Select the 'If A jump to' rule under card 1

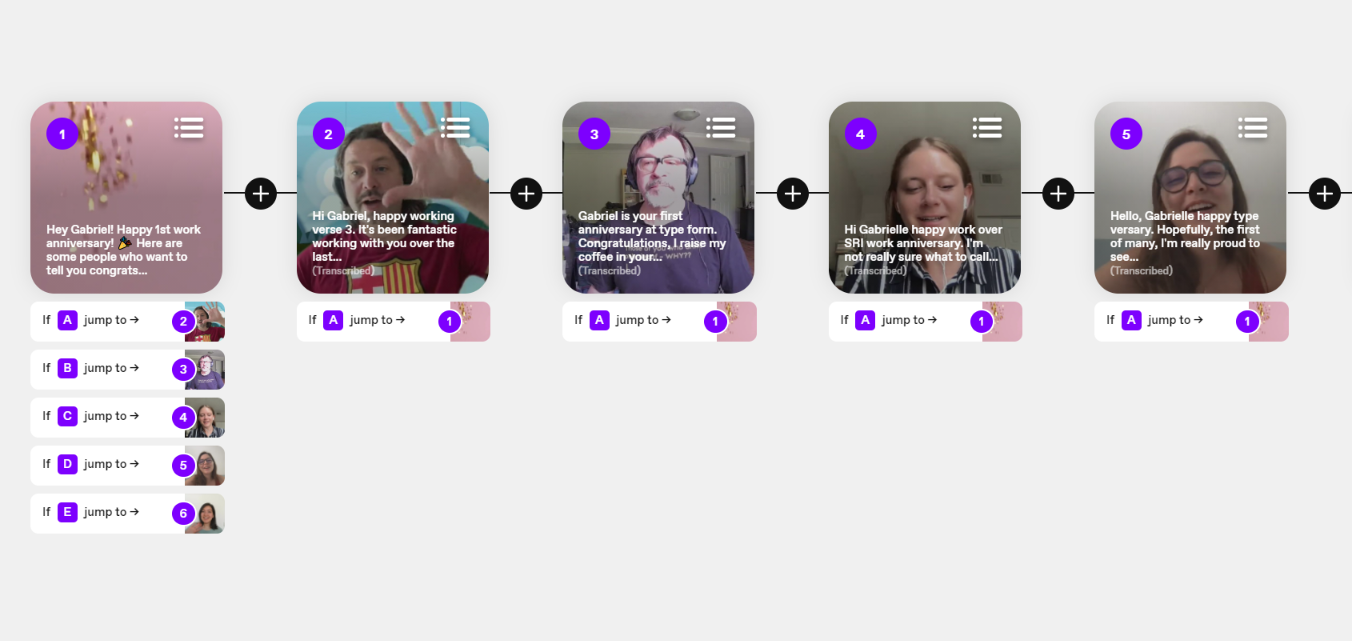coord(127,321)
